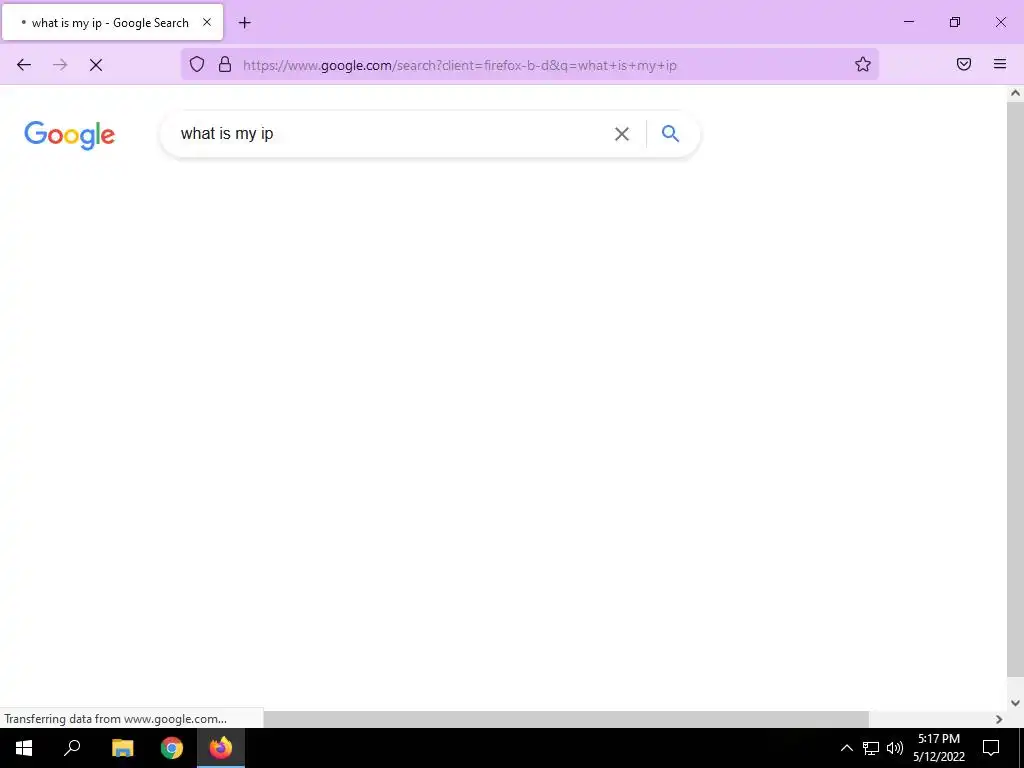The width and height of the screenshot is (1024, 768).
Task: Open a new browser tab
Action: [245, 23]
